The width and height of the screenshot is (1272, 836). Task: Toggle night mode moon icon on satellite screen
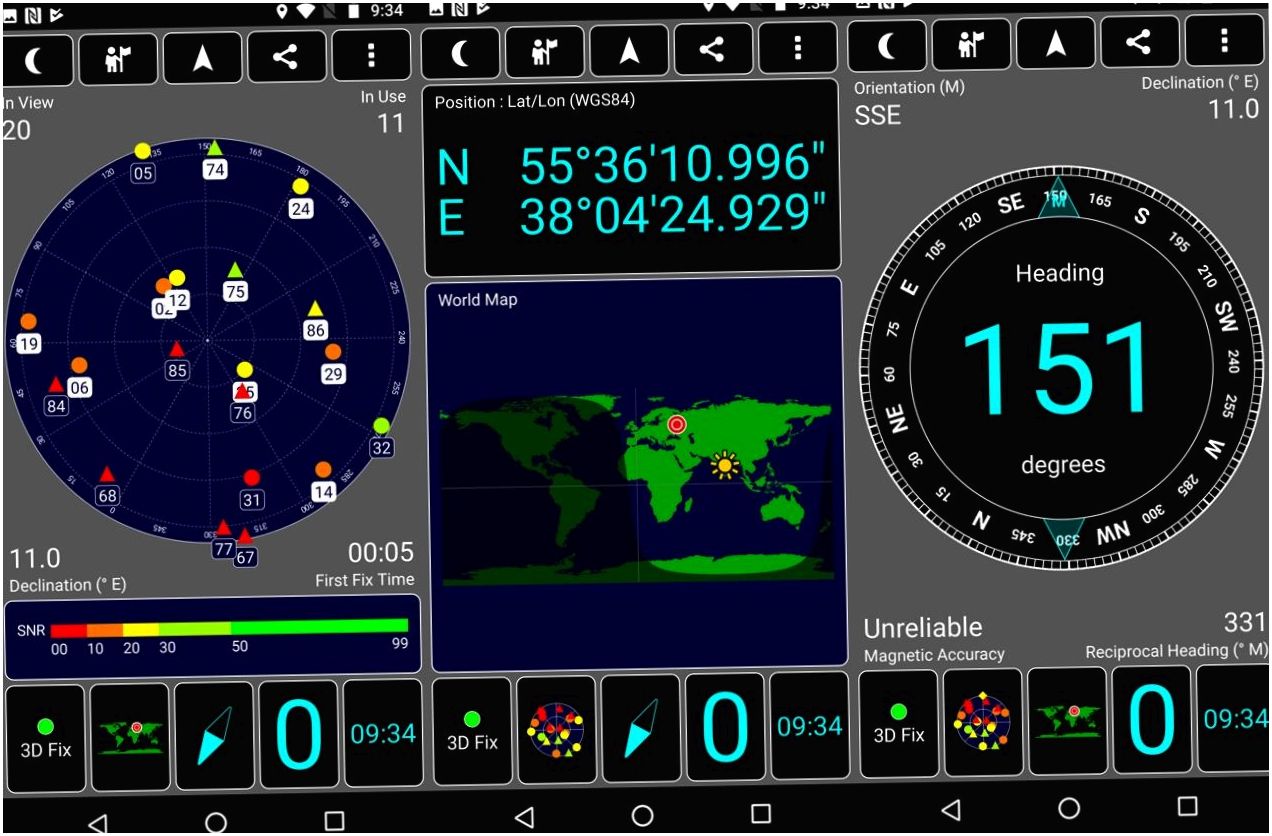[35, 59]
